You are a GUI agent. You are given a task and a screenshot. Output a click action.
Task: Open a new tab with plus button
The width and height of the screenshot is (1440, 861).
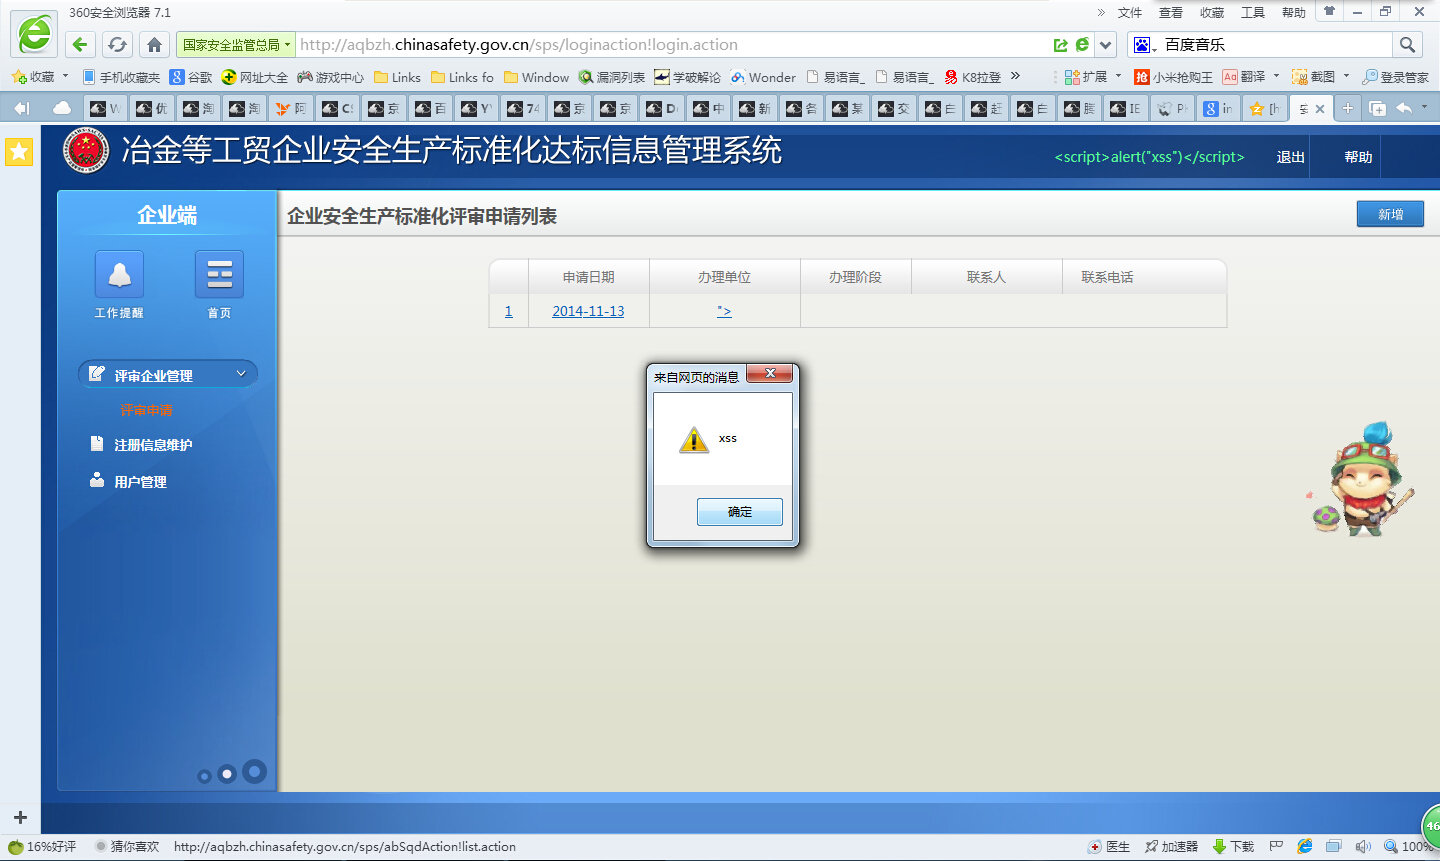point(1348,108)
